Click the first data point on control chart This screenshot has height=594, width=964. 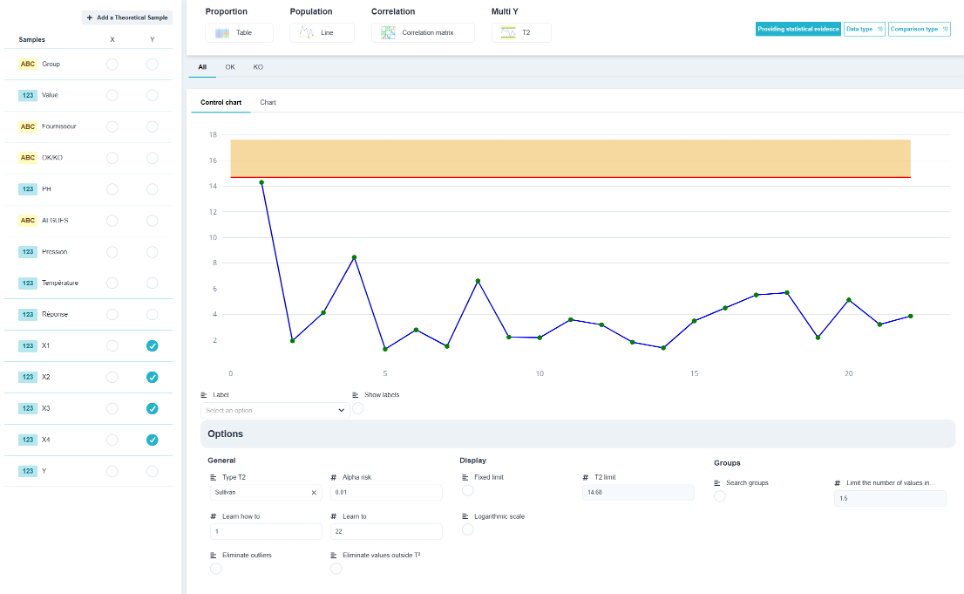click(x=262, y=183)
